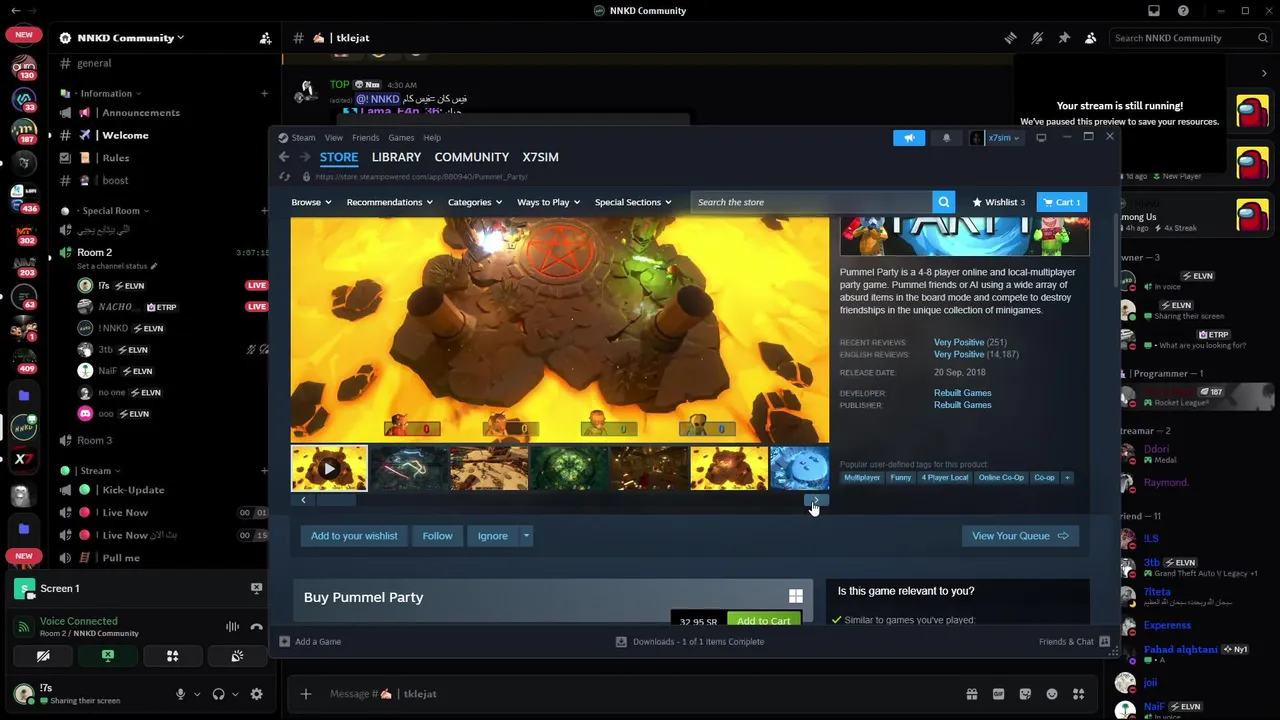This screenshot has width=1280, height=720.
Task: Open Steam Categories dropdown
Action: [475, 202]
